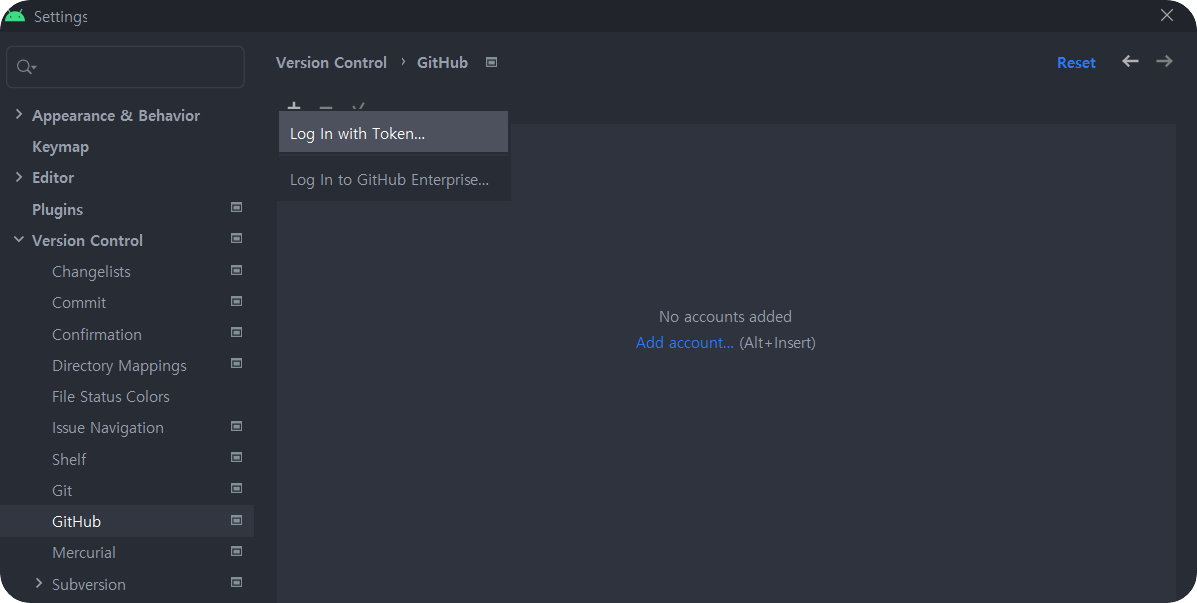Click project-level icon next to Confirmation
Image resolution: width=1197 pixels, height=603 pixels.
click(x=237, y=332)
